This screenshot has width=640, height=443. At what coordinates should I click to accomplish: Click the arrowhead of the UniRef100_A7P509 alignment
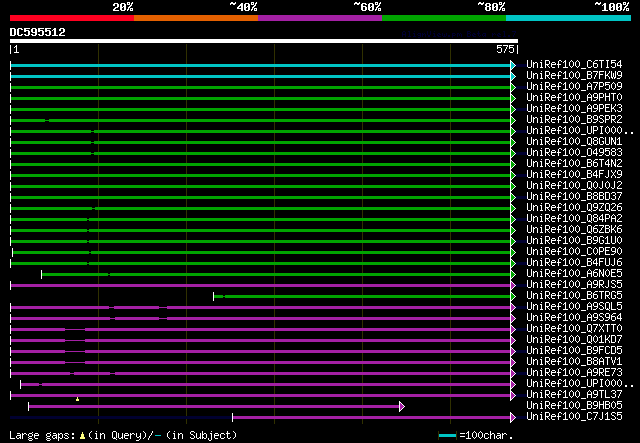(x=514, y=87)
